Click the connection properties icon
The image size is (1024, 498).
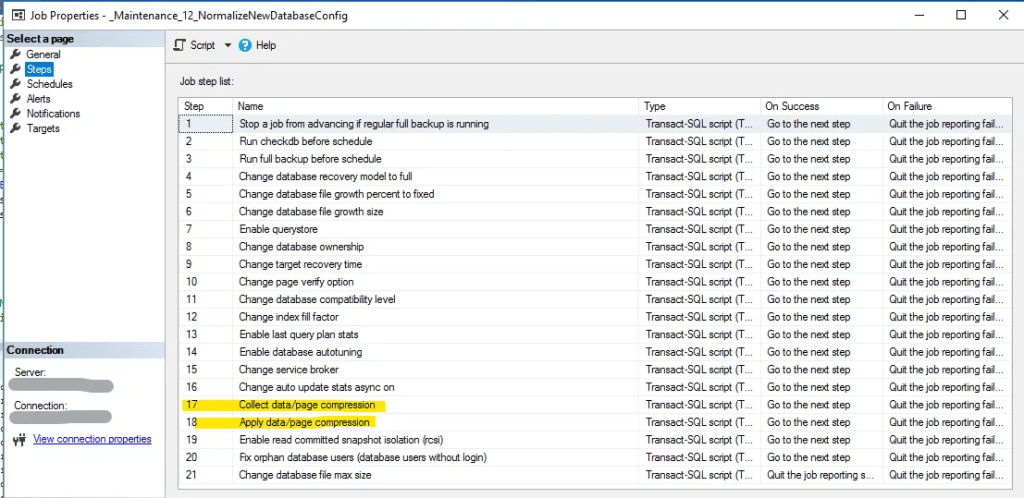click(x=18, y=440)
